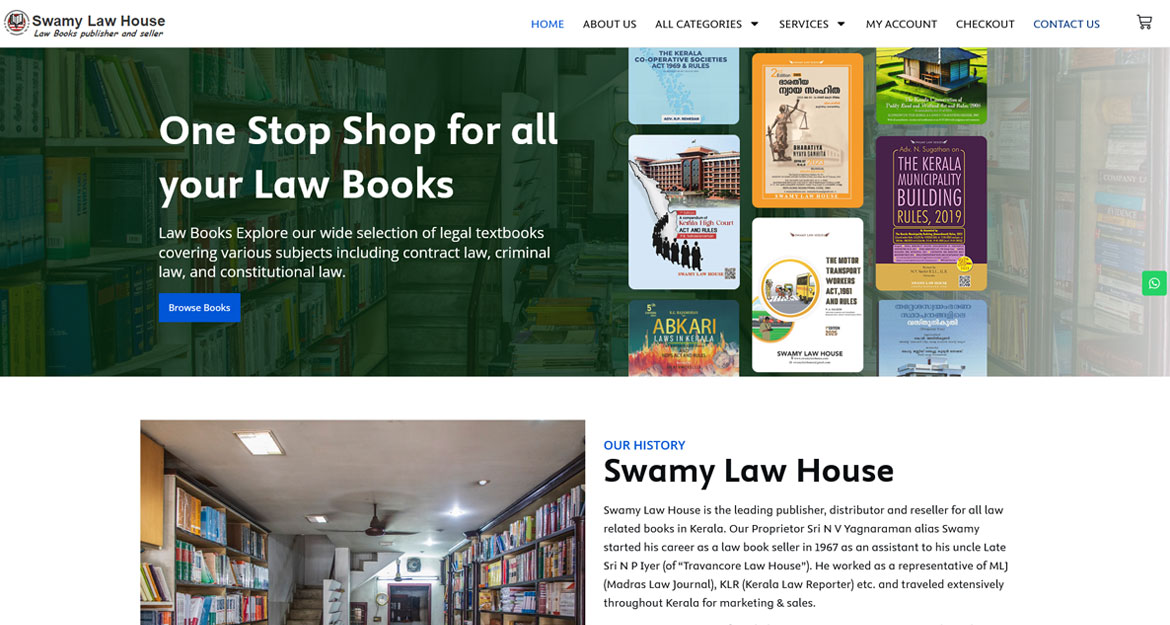Click the Browse Books button

199,307
